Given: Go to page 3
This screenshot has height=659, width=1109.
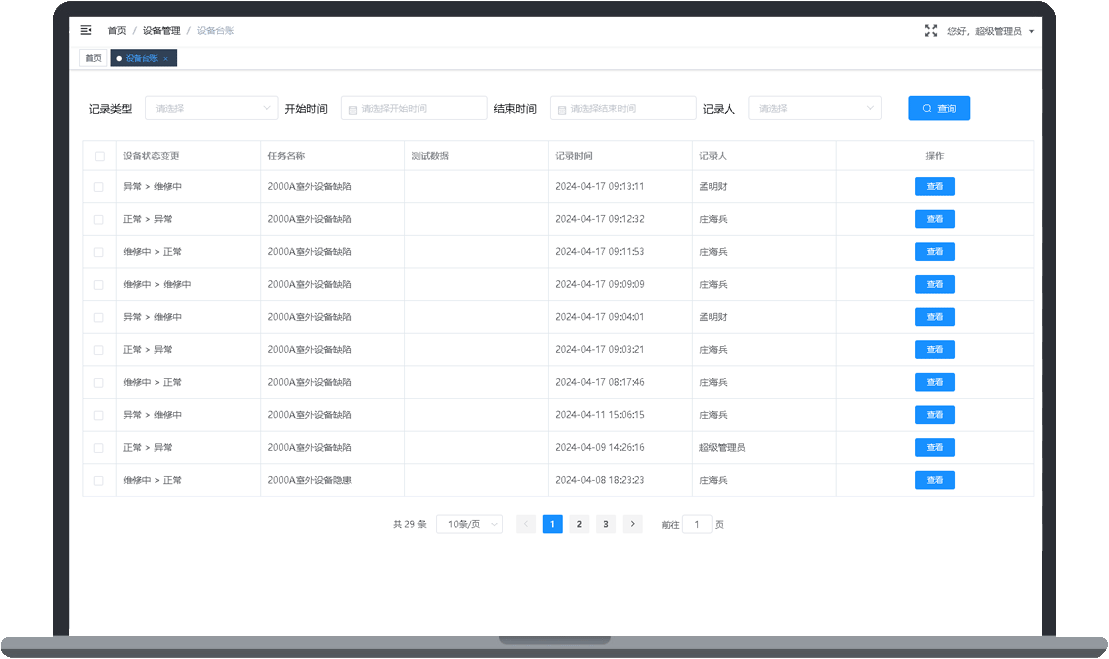Looking at the screenshot, I should click(x=606, y=524).
